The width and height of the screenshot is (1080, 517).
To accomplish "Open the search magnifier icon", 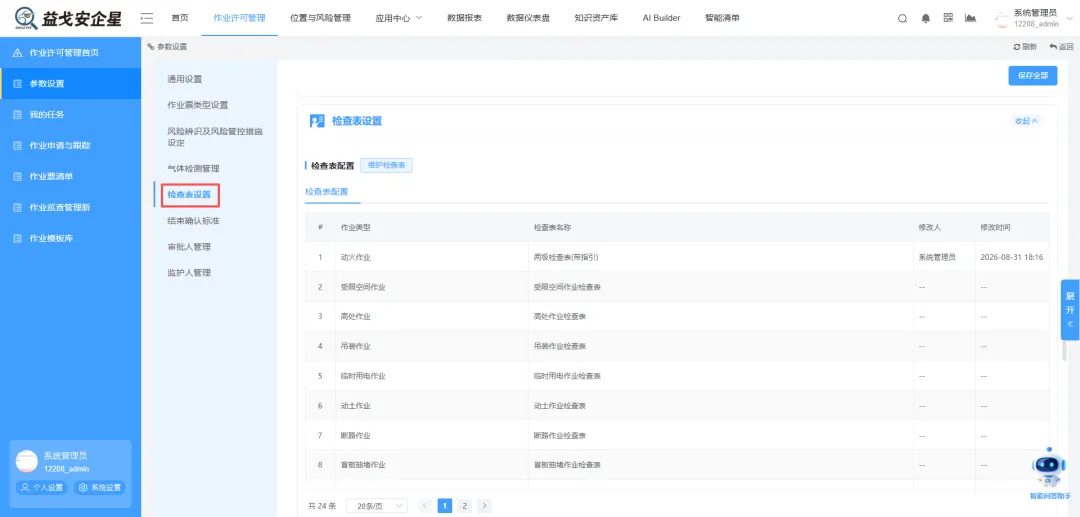I will (x=902, y=19).
